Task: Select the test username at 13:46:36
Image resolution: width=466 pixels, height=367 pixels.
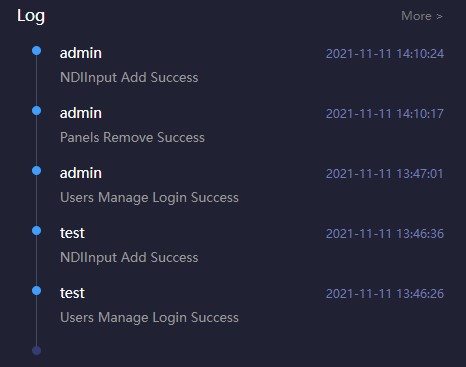Action: pos(72,233)
